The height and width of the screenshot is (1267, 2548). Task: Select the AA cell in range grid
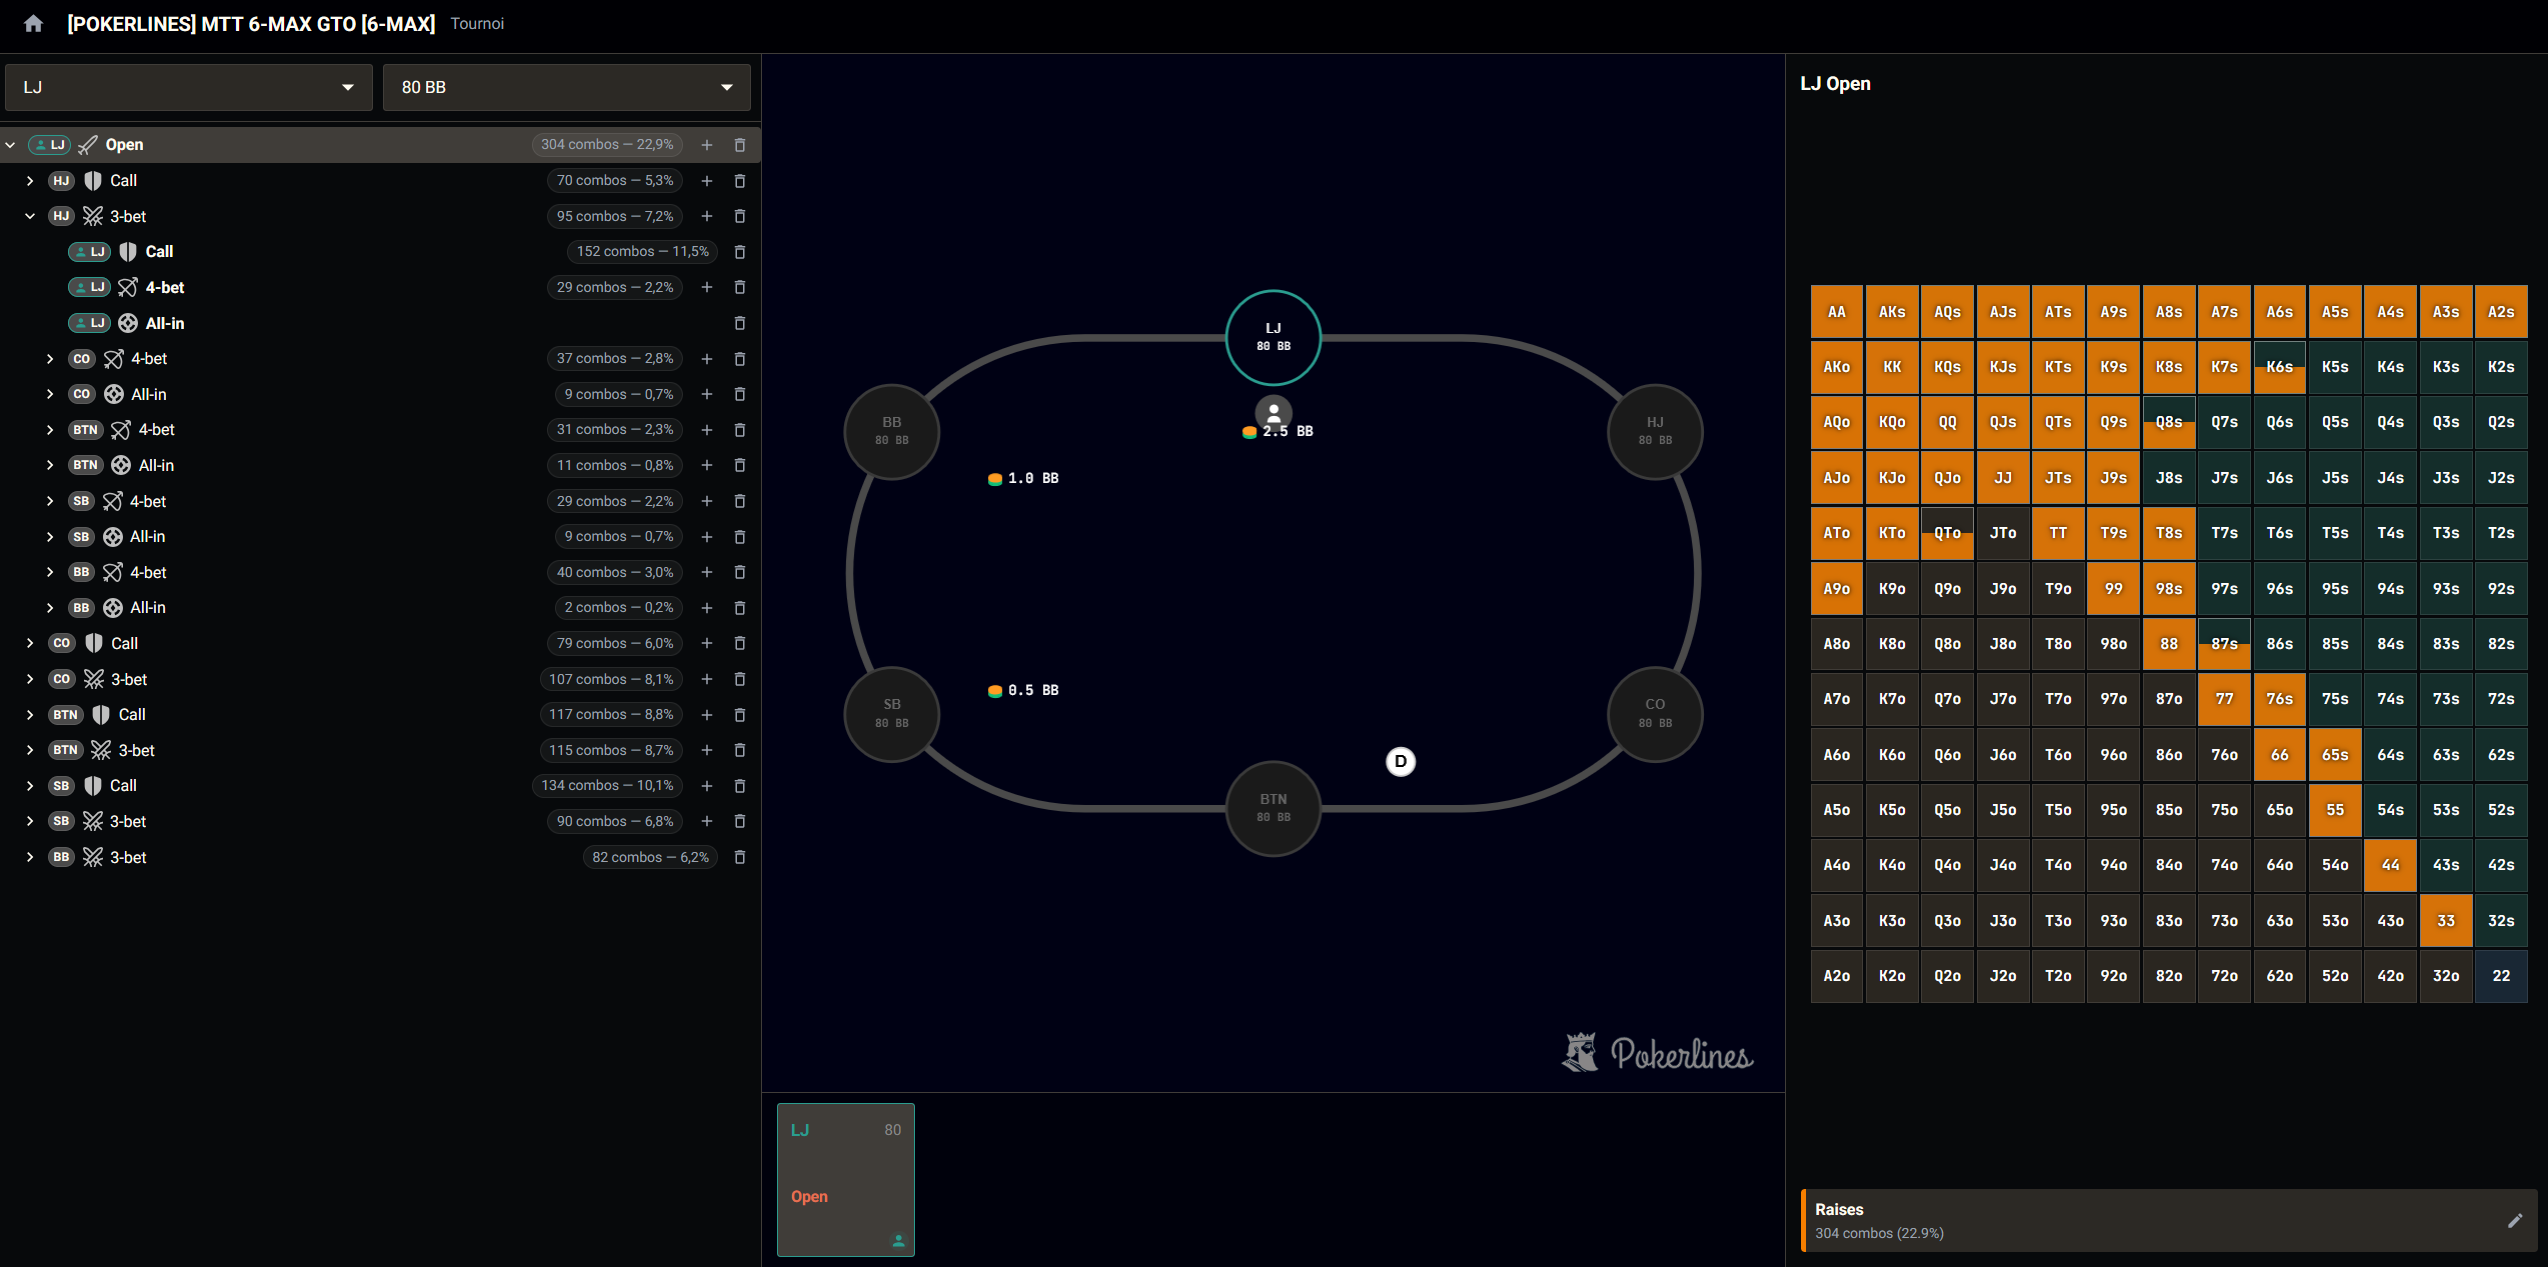1836,312
